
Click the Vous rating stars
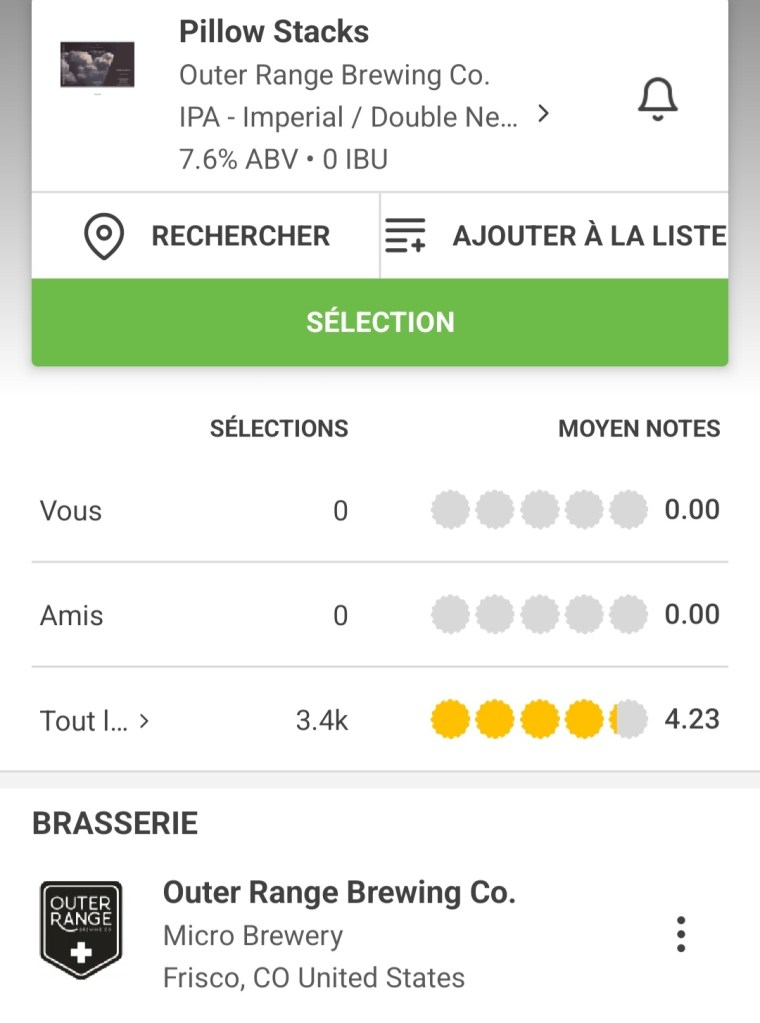pyautogui.click(x=539, y=510)
